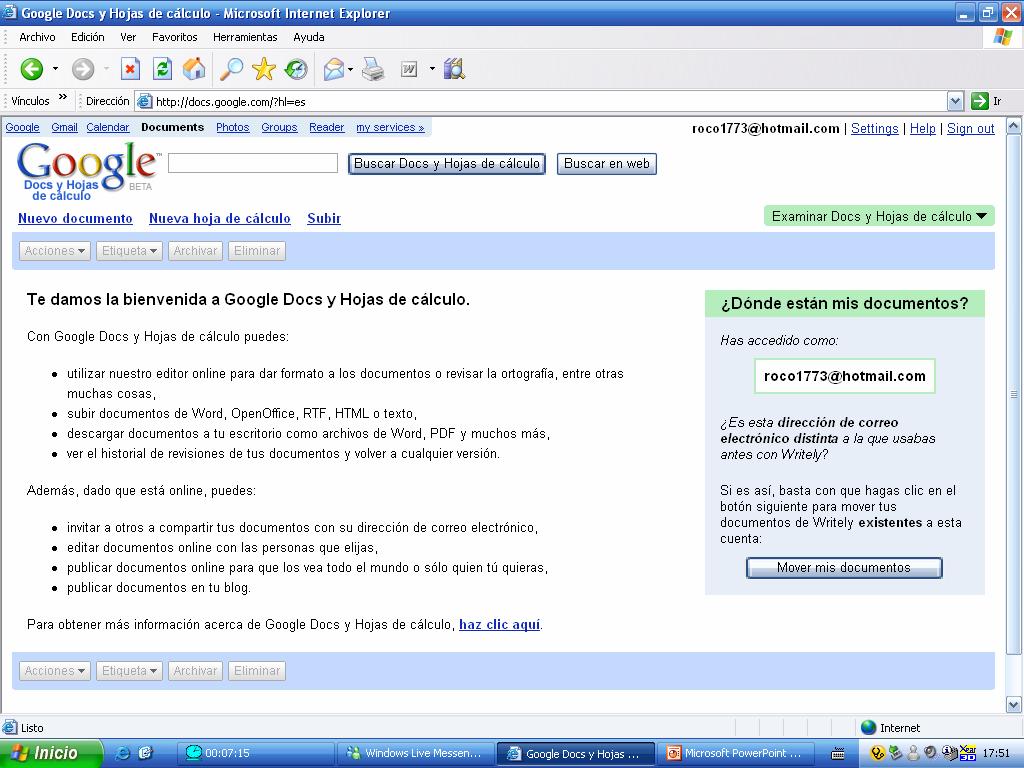Click the green Back arrow in IE toolbar
1024x768 pixels.
[31, 69]
